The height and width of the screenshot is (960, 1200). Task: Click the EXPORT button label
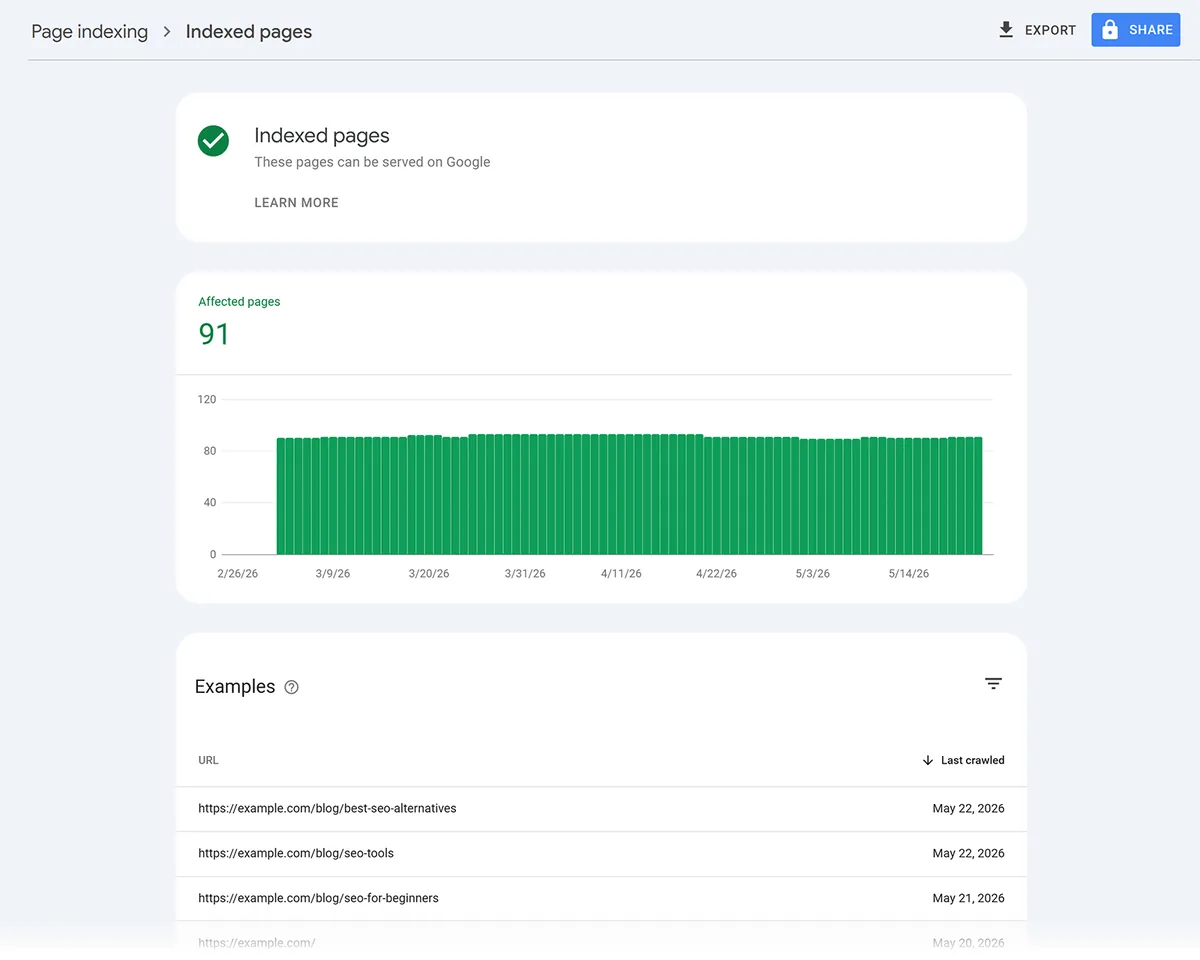pos(1050,30)
